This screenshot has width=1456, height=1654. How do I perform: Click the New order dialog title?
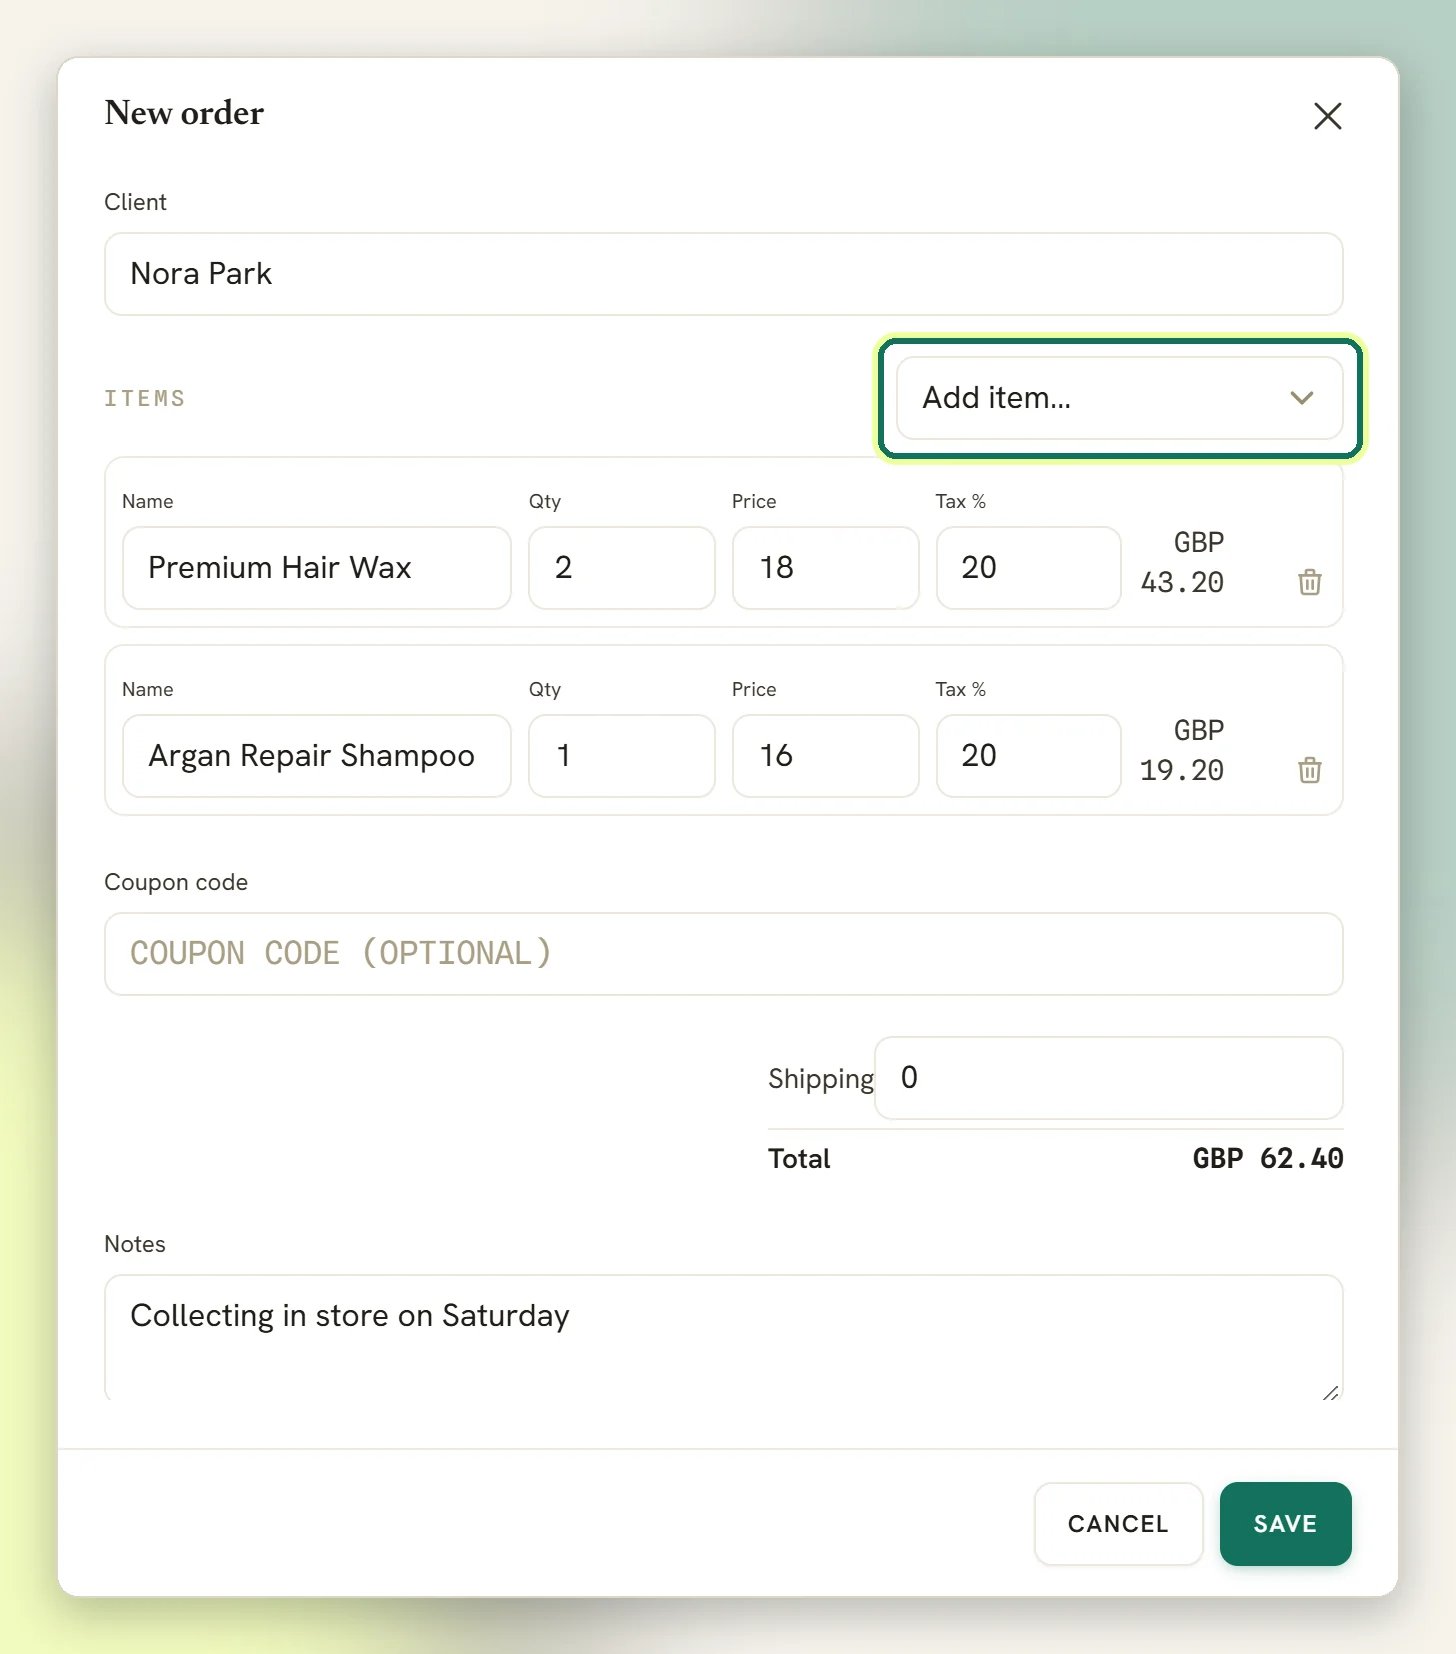pyautogui.click(x=184, y=113)
